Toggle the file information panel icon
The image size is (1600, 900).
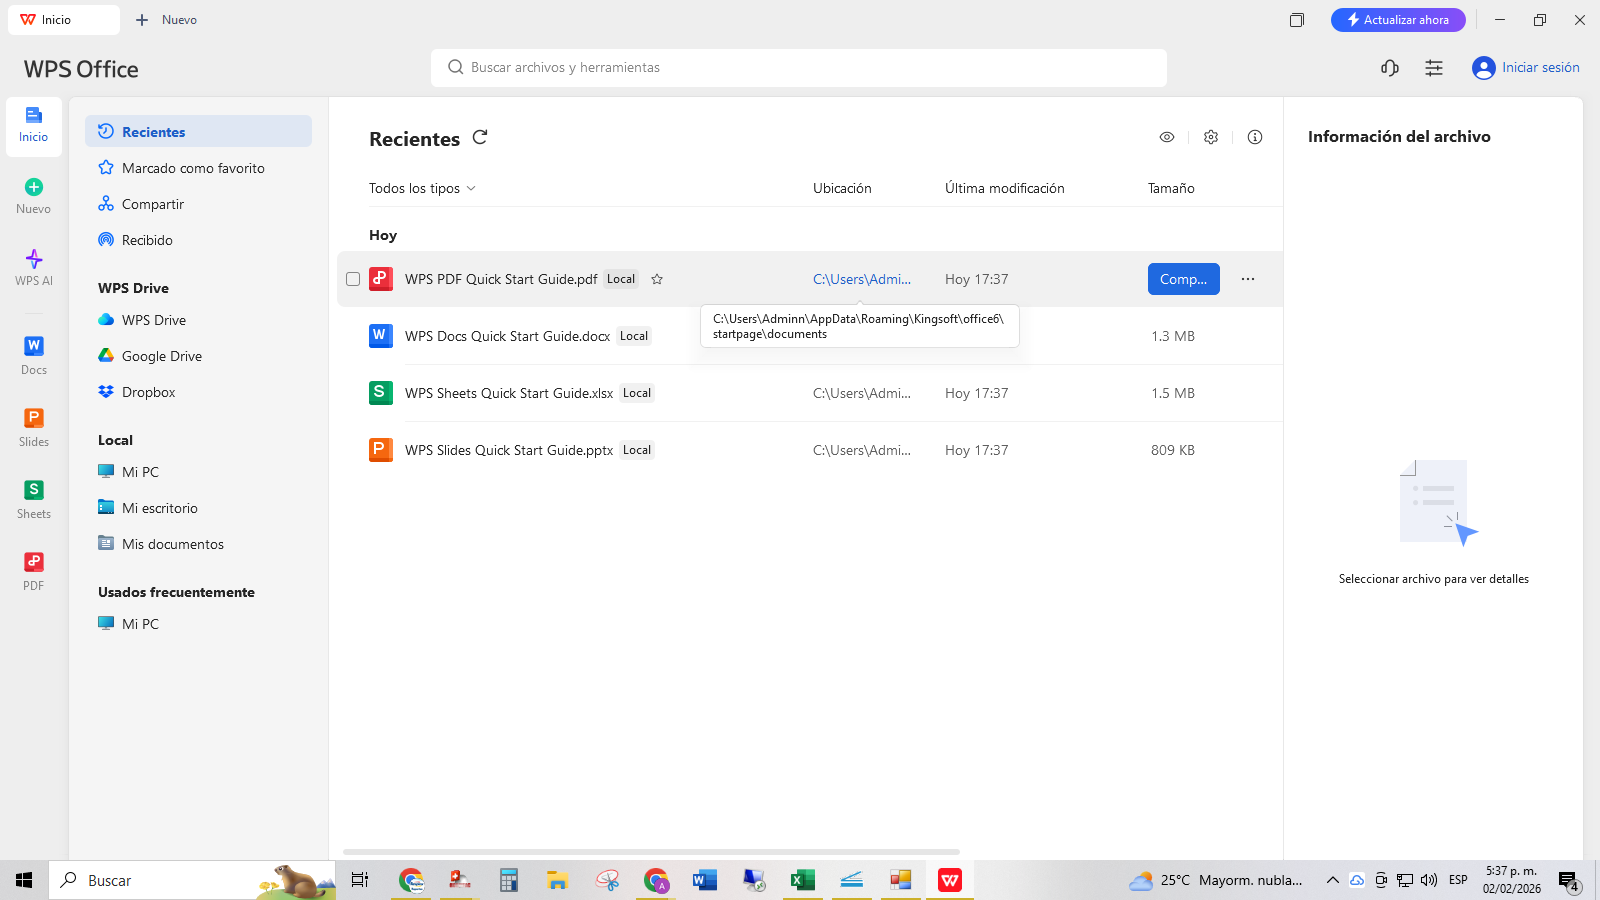[1255, 137]
